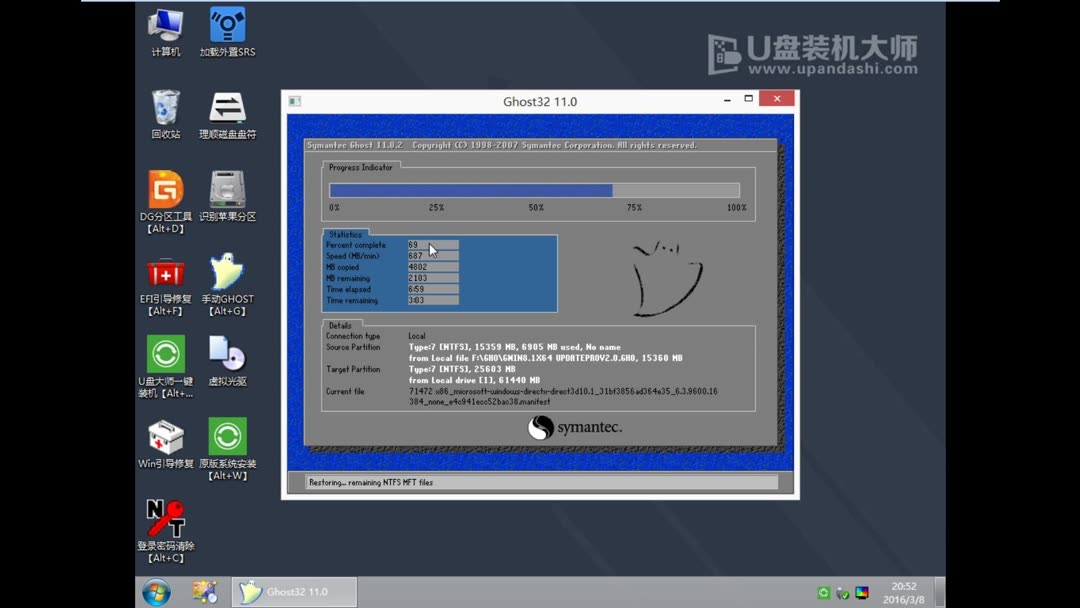Open the EFI引导修复 boot repair tool
Image resolution: width=1080 pixels, height=608 pixels.
(x=165, y=272)
